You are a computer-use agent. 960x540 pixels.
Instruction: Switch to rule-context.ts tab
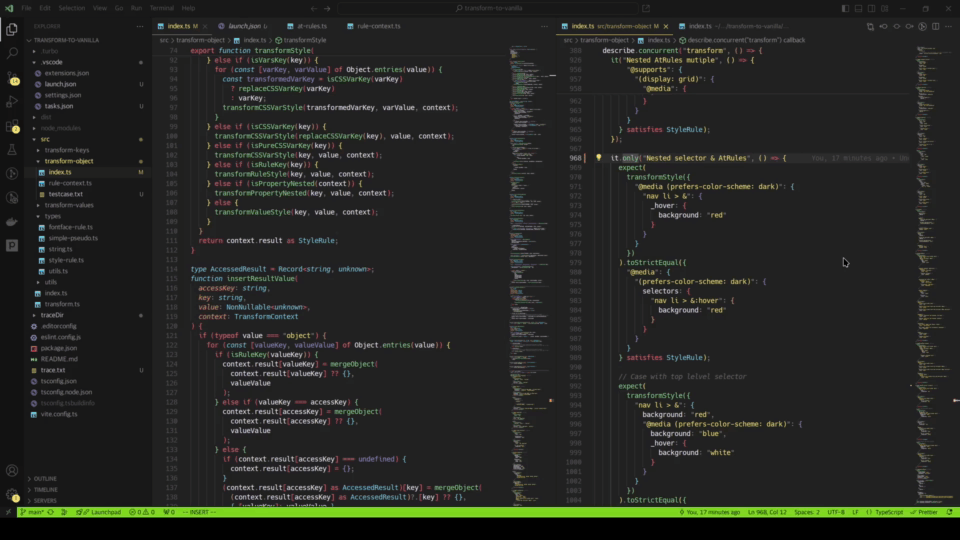[x=378, y=26]
